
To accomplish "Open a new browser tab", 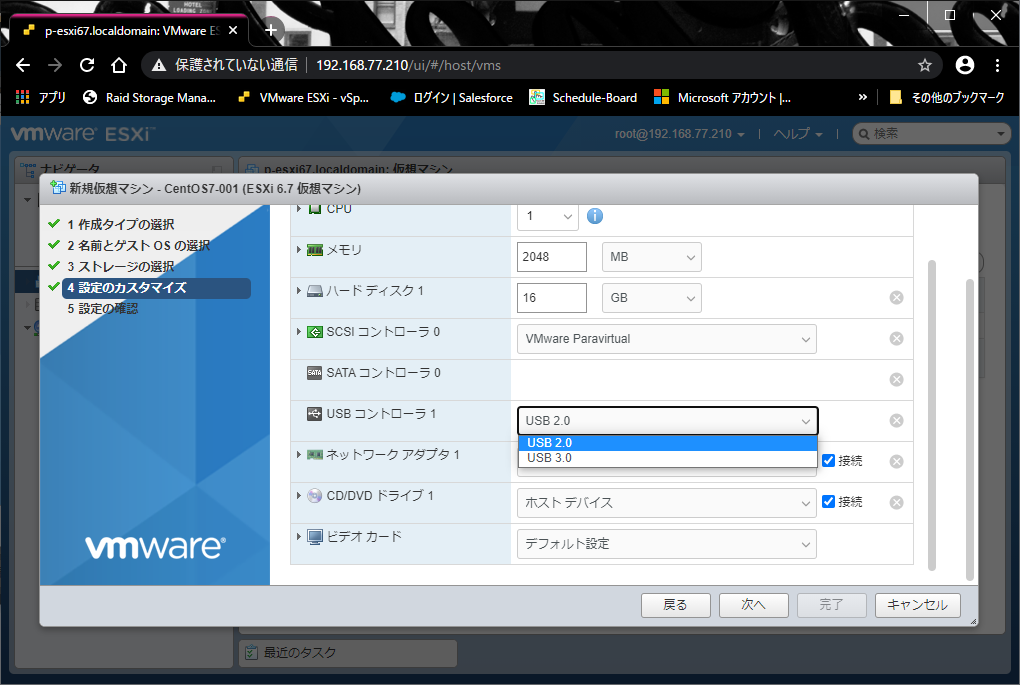I will (x=271, y=30).
